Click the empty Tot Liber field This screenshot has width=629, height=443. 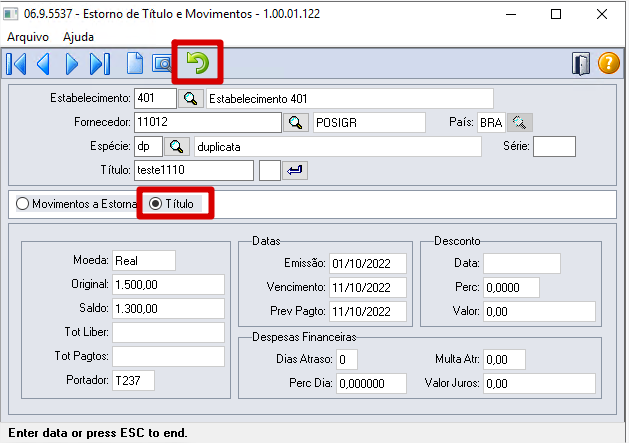(x=168, y=332)
